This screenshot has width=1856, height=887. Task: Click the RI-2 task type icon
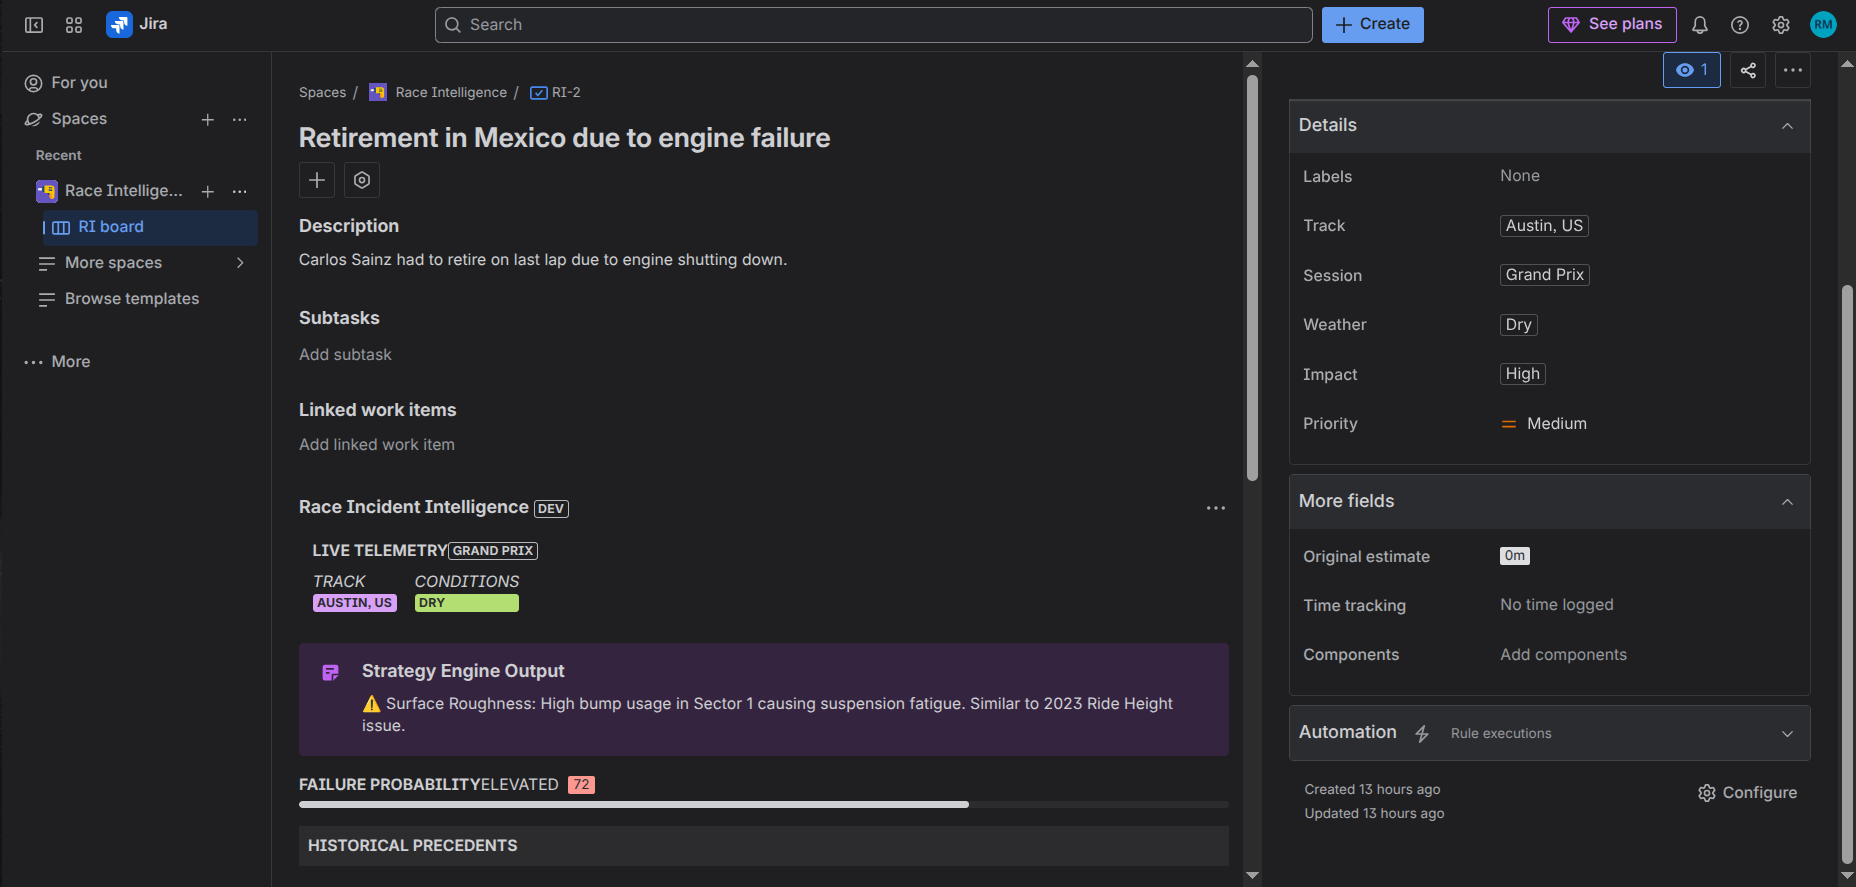[539, 93]
